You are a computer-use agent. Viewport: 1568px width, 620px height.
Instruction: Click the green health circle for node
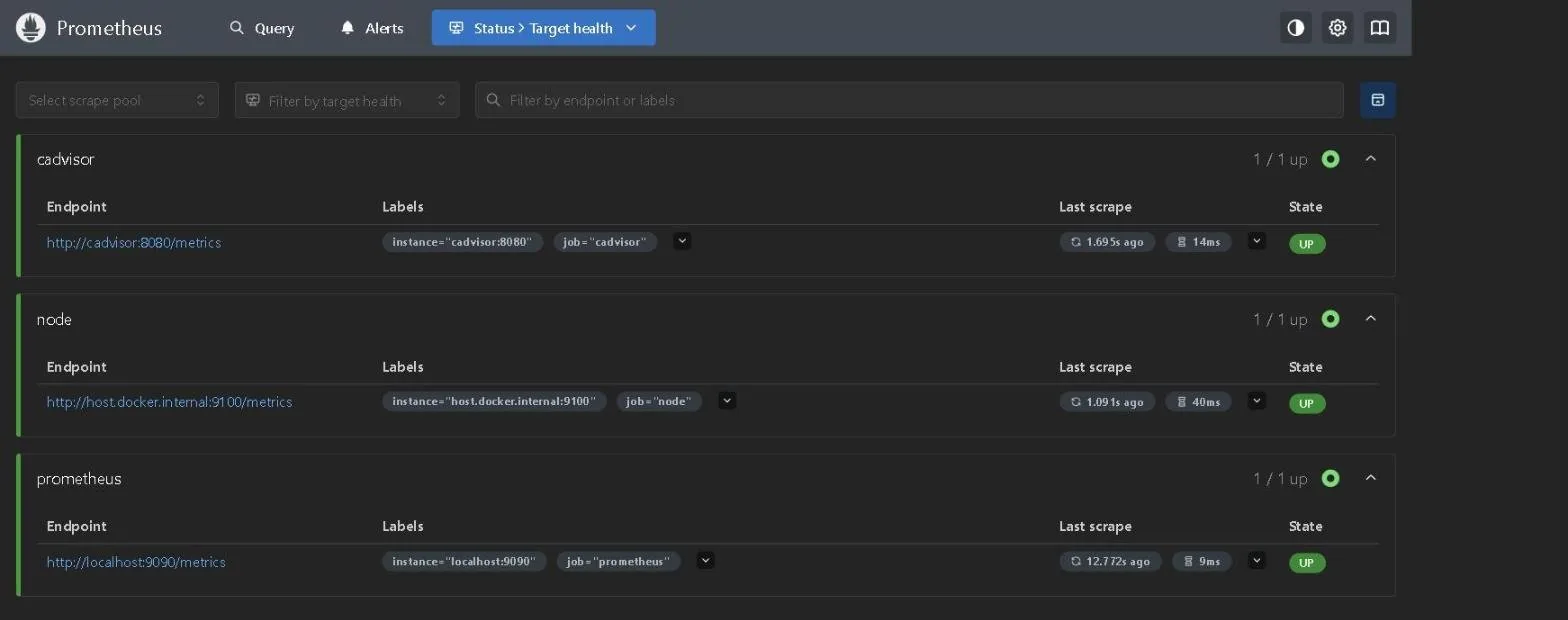[x=1330, y=319]
